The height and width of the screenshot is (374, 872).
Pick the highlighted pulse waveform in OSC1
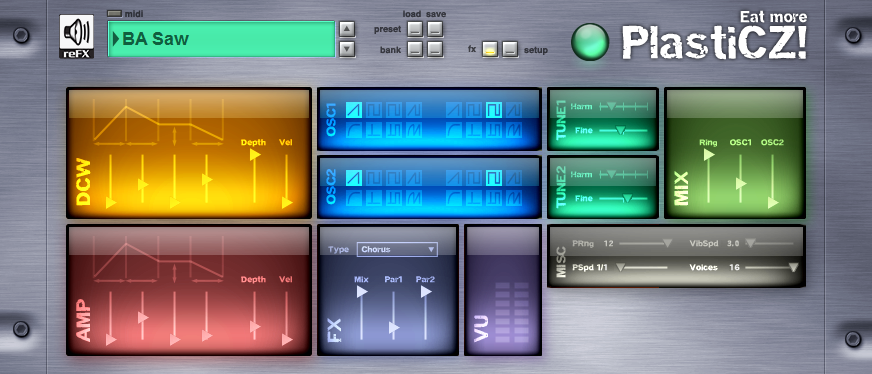tap(494, 110)
